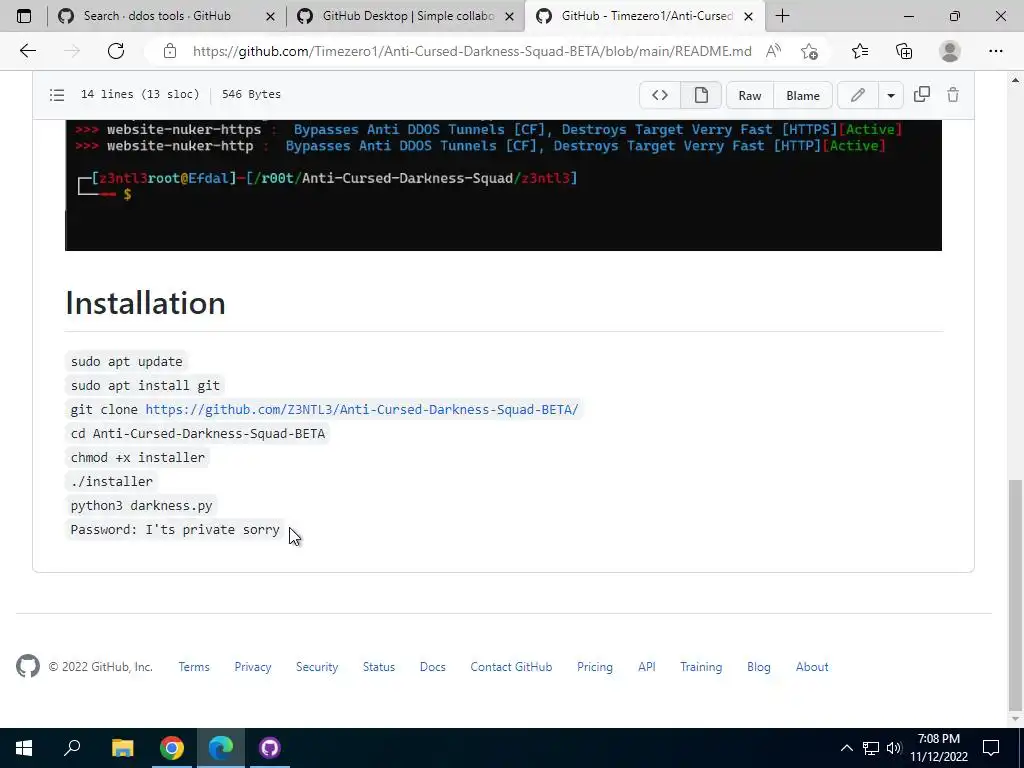Click the 'sudo apt install git' code line
Image resolution: width=1024 pixels, height=768 pixels.
[145, 385]
